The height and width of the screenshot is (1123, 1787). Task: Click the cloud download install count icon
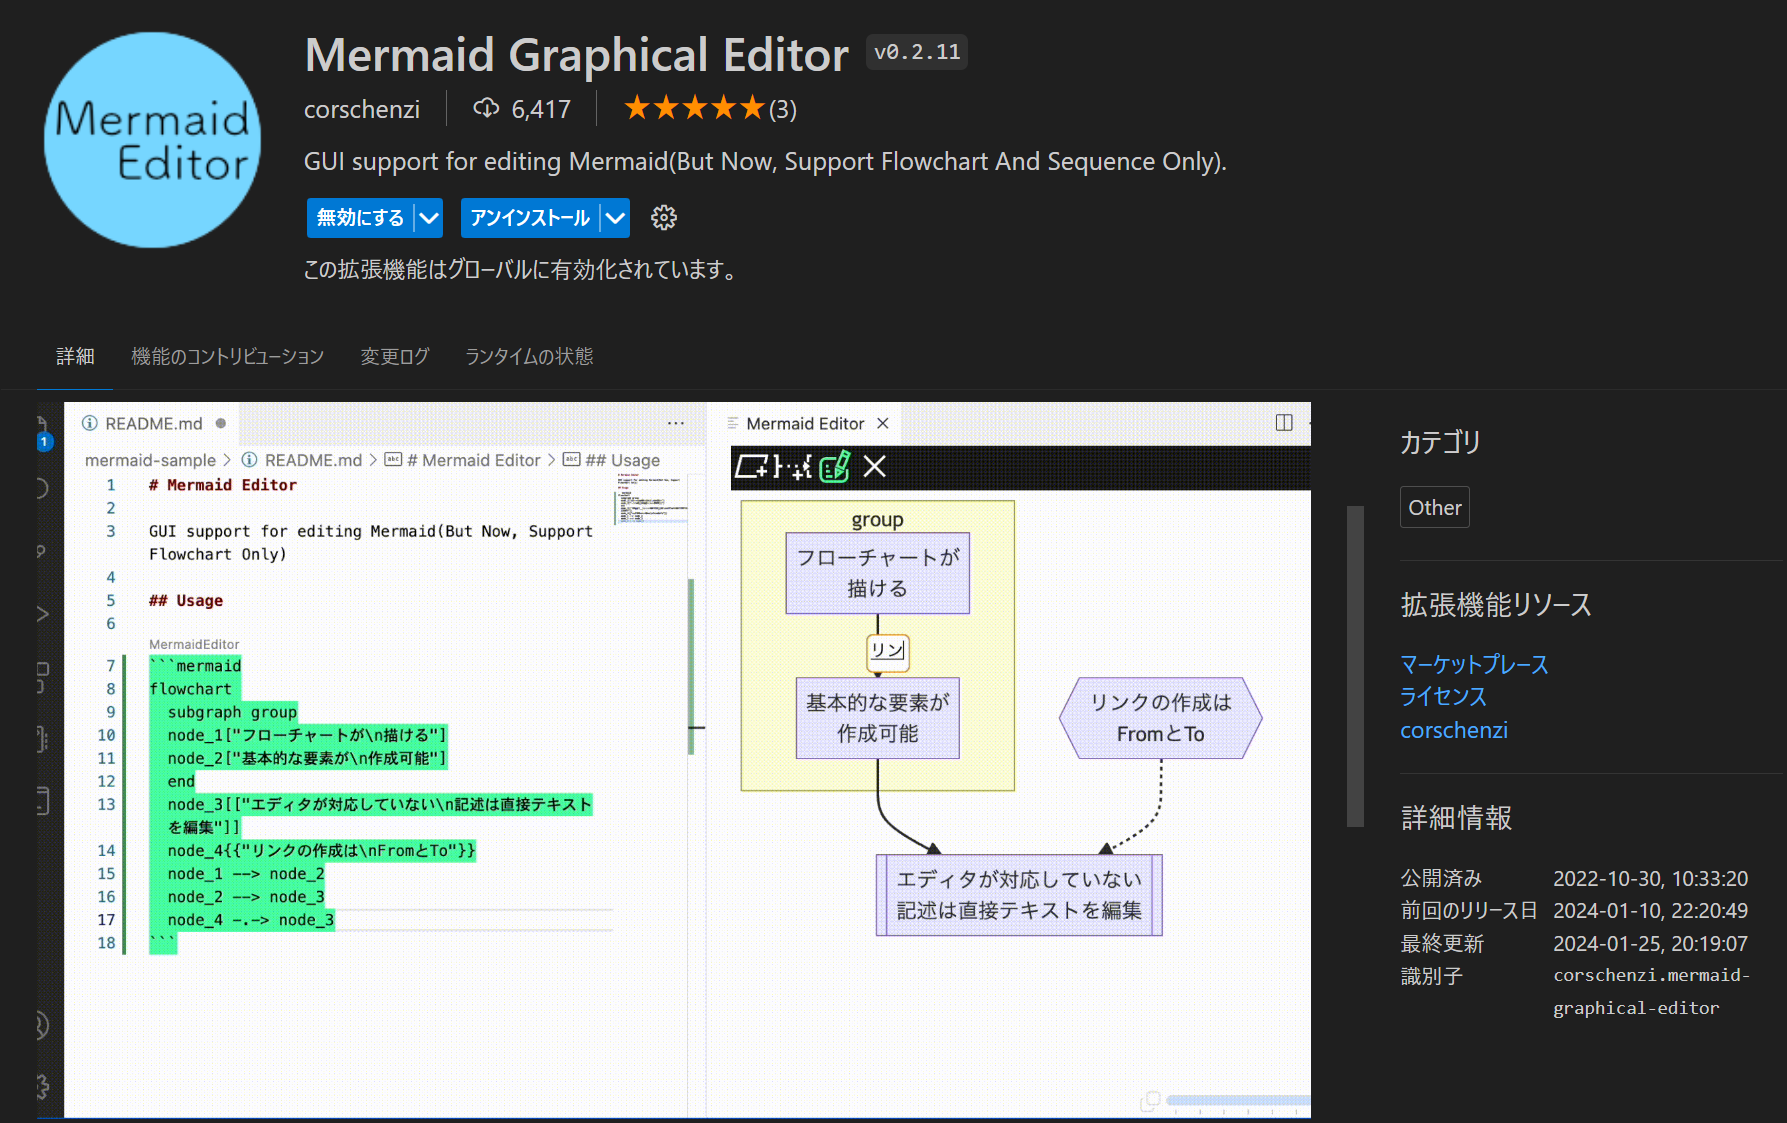tap(486, 108)
